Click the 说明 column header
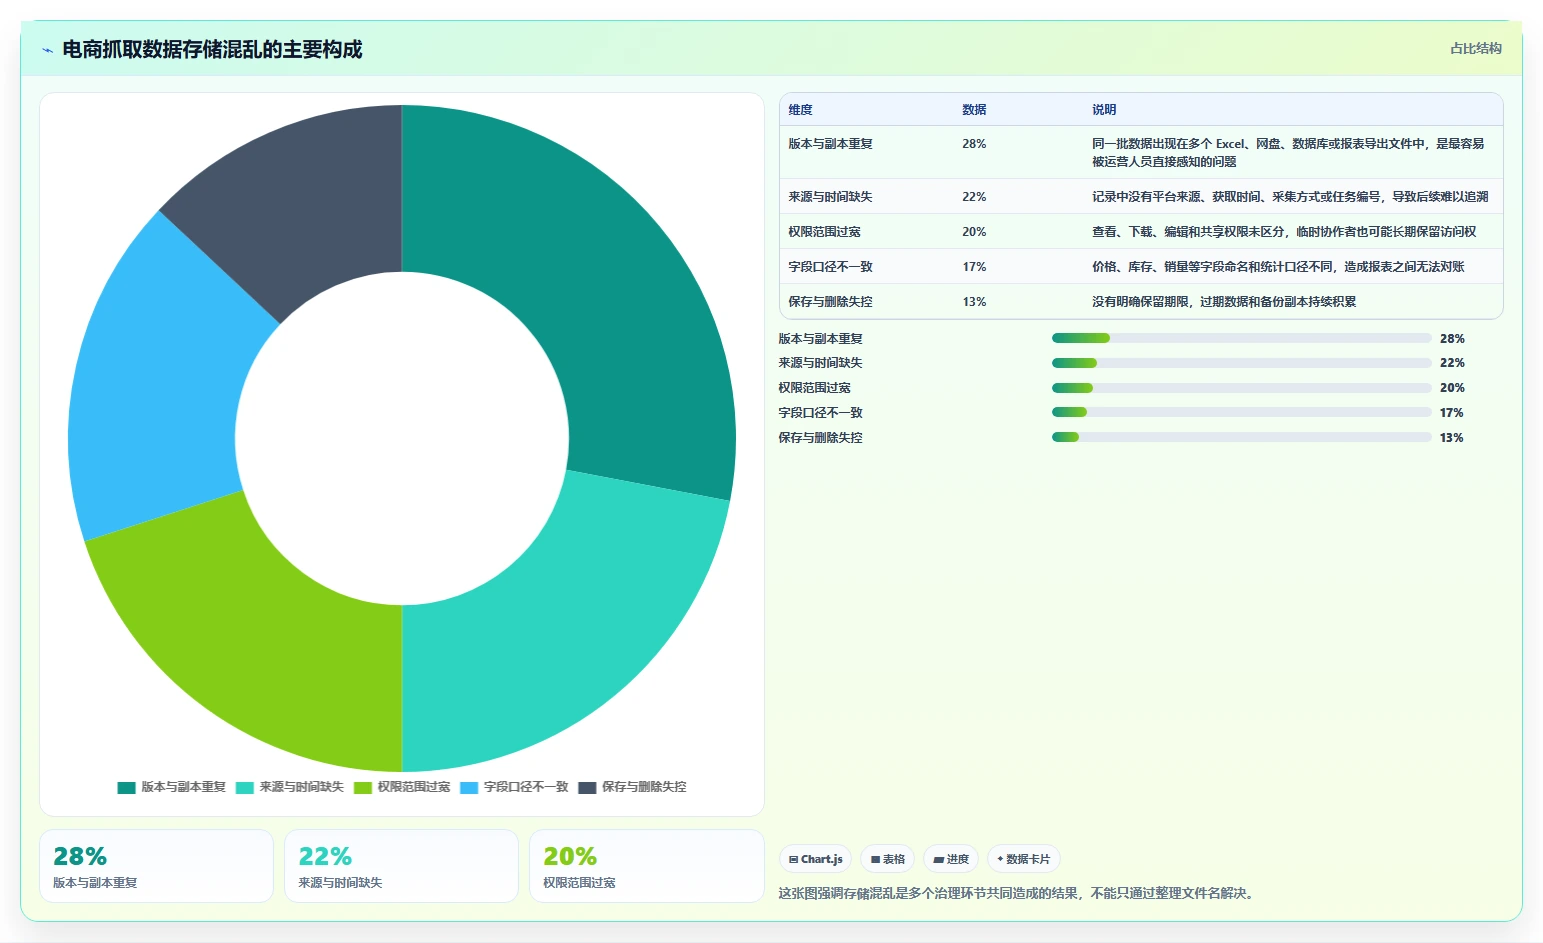 [x=1104, y=110]
